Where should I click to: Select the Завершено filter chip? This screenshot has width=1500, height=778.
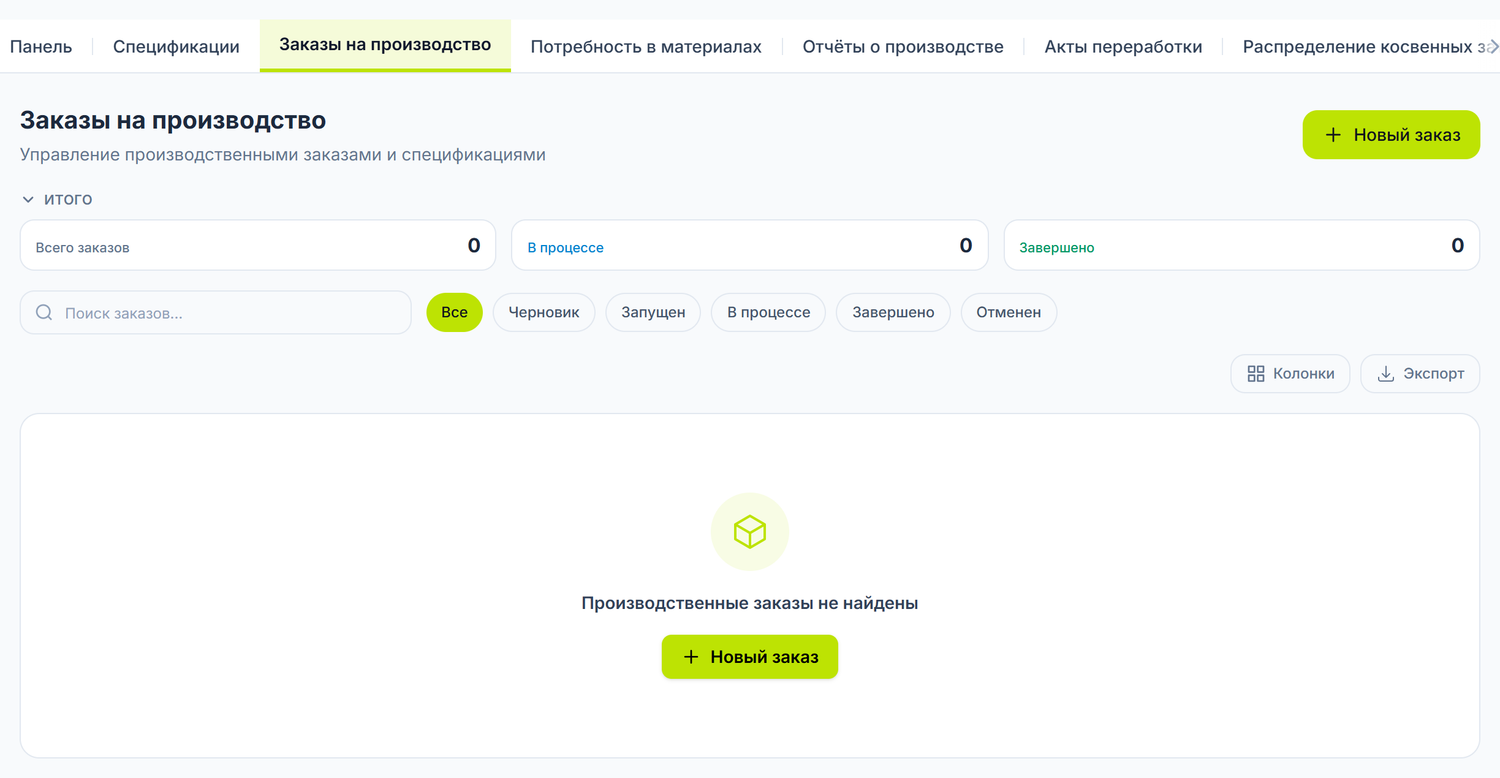(893, 313)
